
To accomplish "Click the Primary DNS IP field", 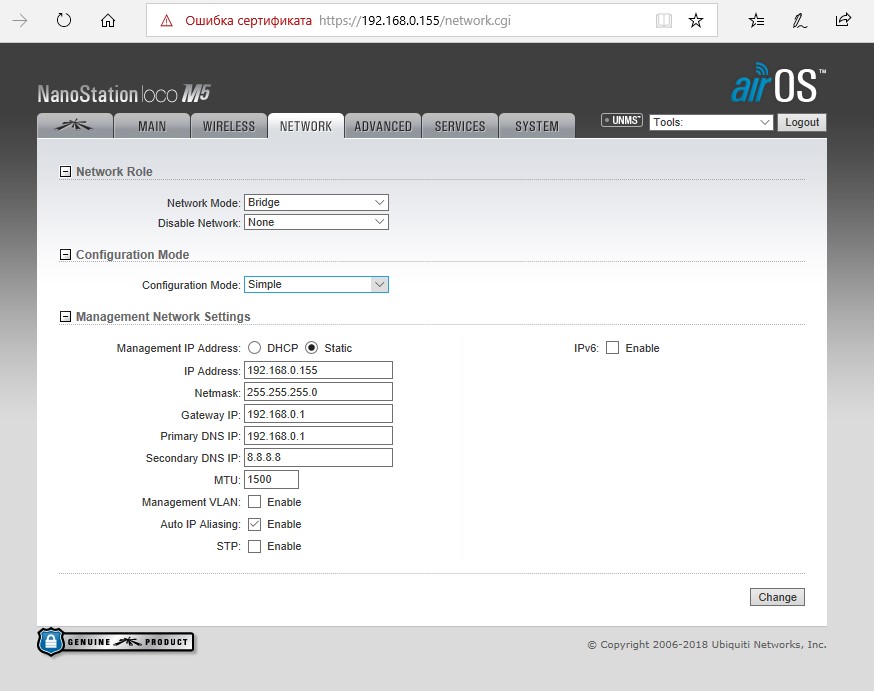I will (318, 436).
